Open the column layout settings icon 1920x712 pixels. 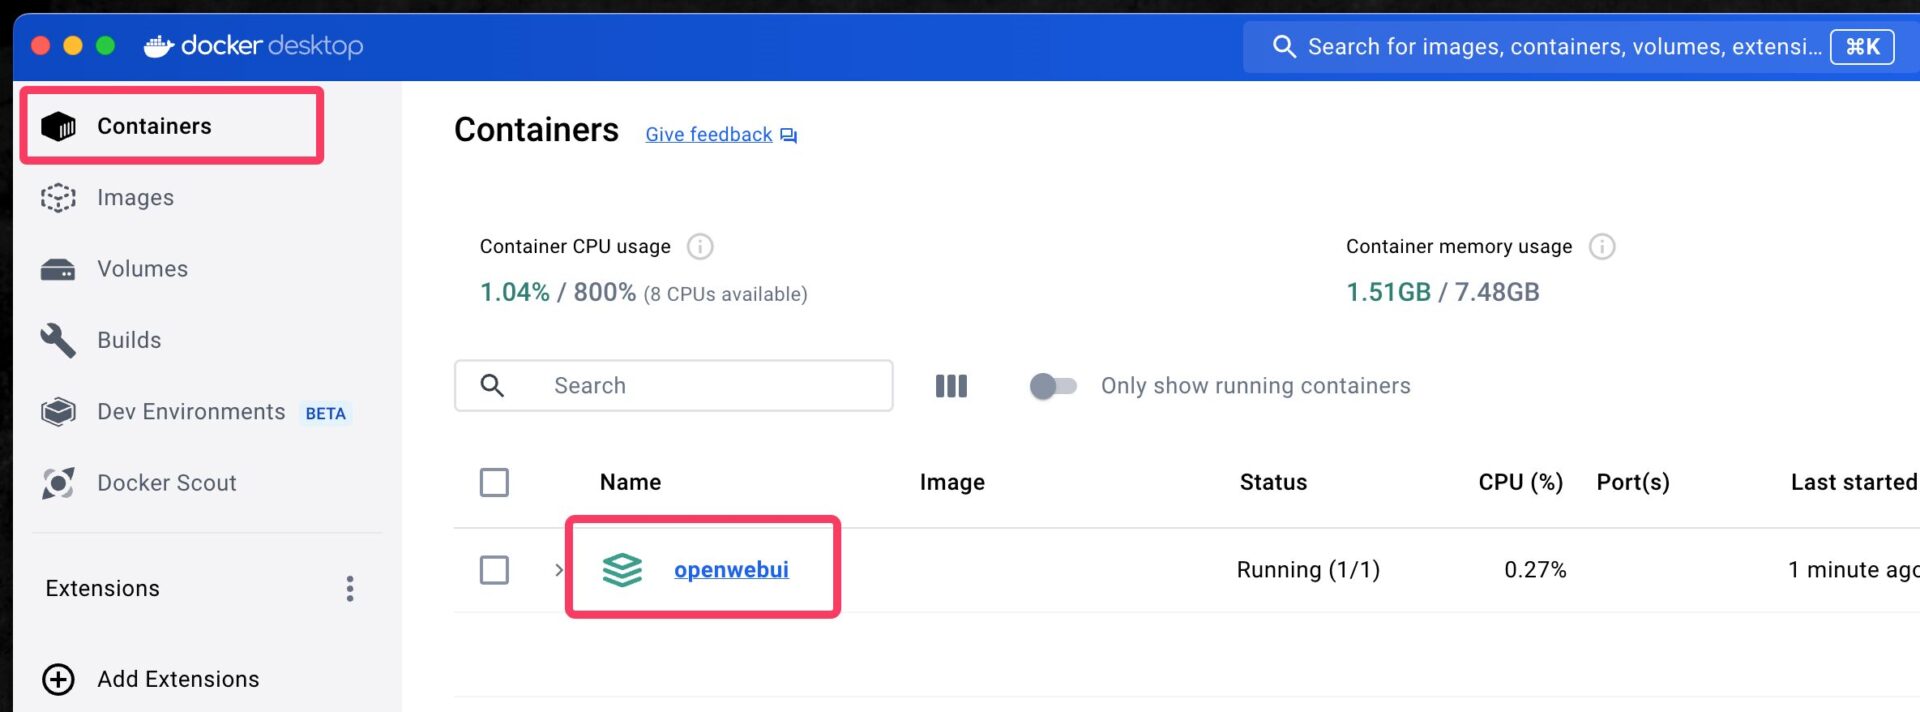coord(950,386)
